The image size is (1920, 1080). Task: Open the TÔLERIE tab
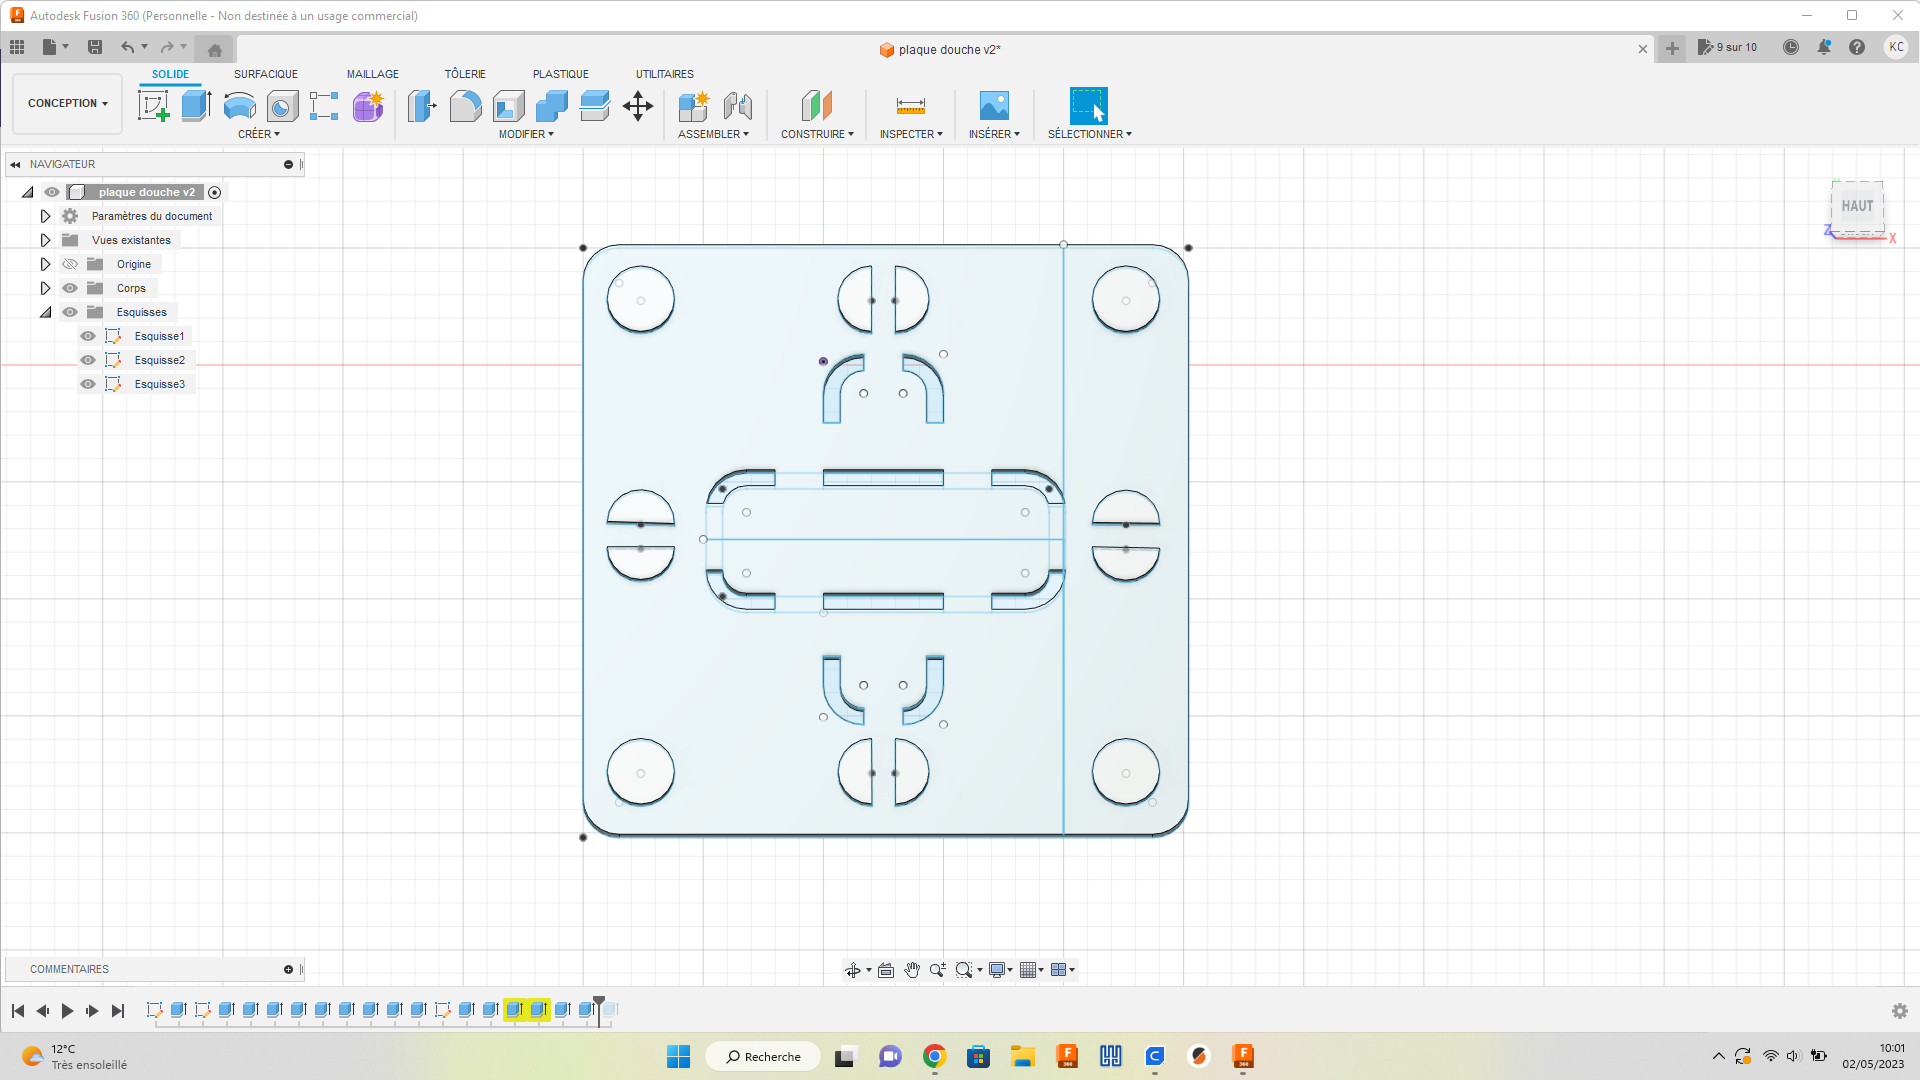click(x=465, y=74)
